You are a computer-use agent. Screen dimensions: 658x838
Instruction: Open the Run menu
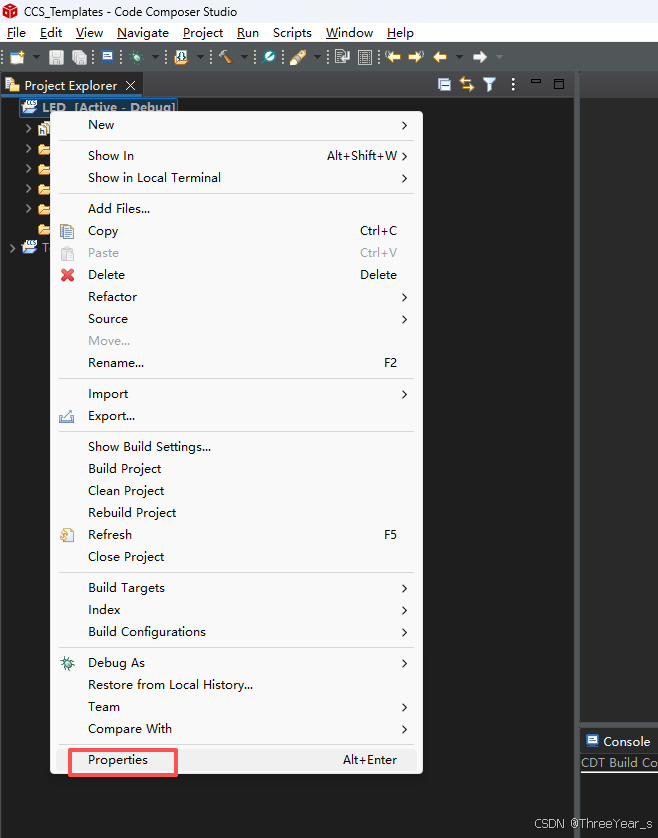pyautogui.click(x=247, y=33)
